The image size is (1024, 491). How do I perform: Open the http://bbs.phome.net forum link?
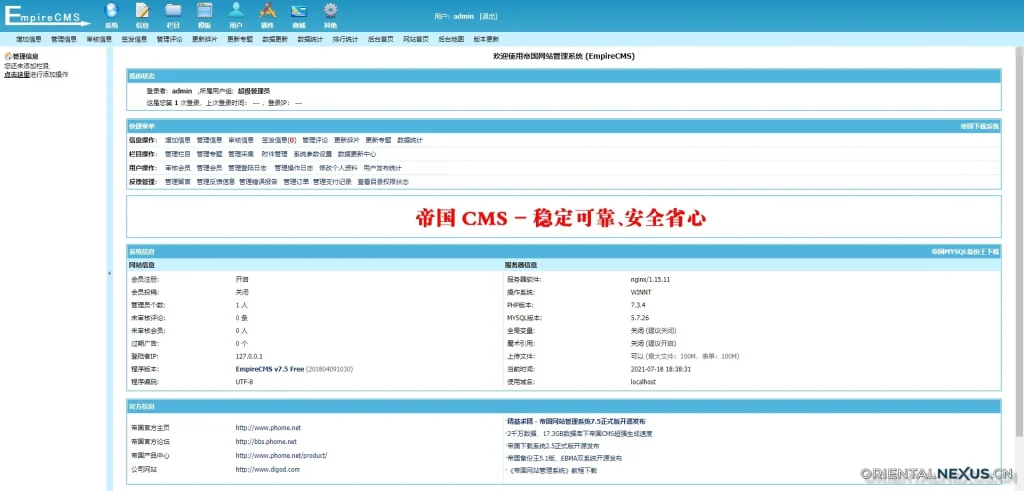[266, 441]
